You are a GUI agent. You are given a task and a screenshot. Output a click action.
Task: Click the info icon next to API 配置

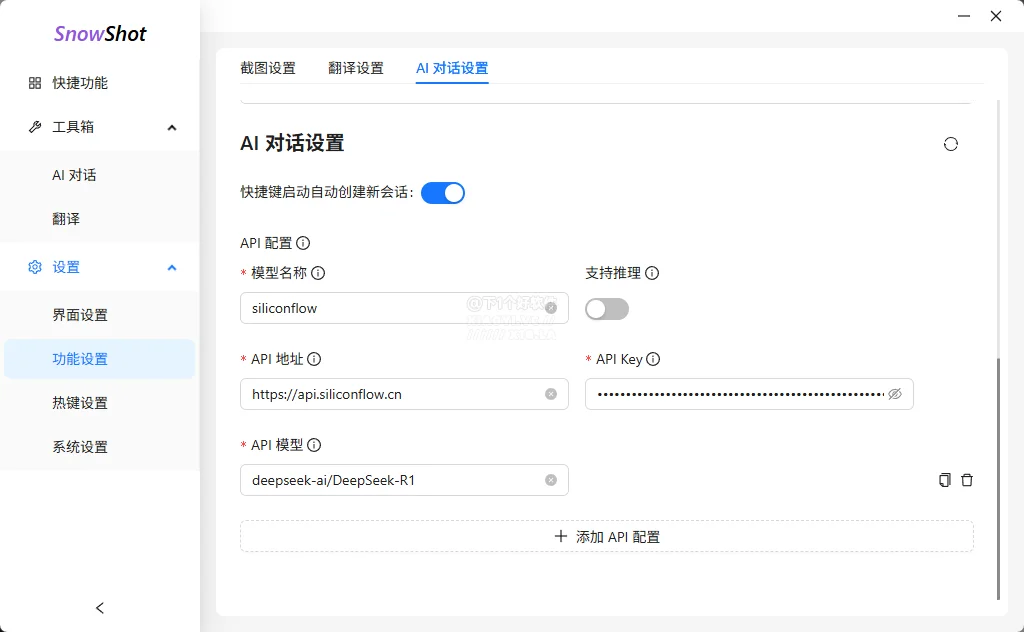point(303,243)
